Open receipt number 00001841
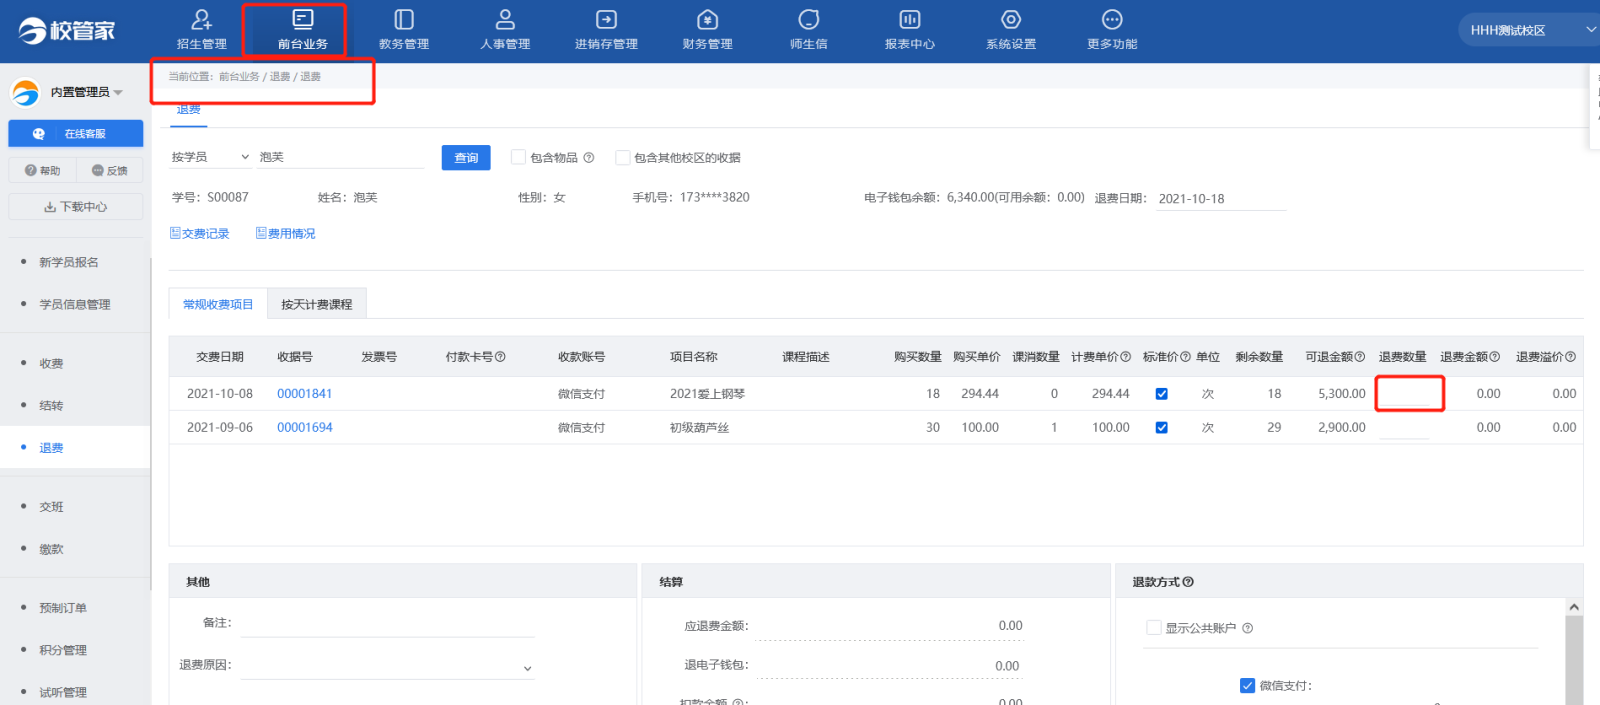1600x705 pixels. coord(304,394)
